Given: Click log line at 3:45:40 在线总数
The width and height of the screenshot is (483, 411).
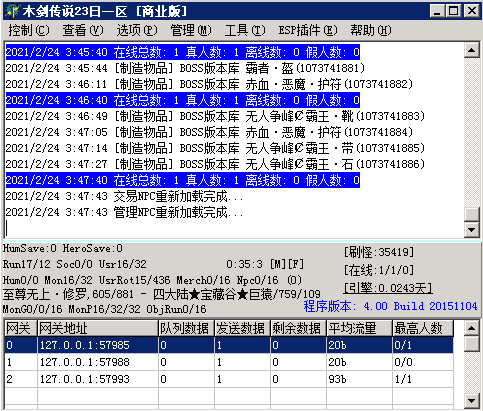Looking at the screenshot, I should (x=183, y=52).
